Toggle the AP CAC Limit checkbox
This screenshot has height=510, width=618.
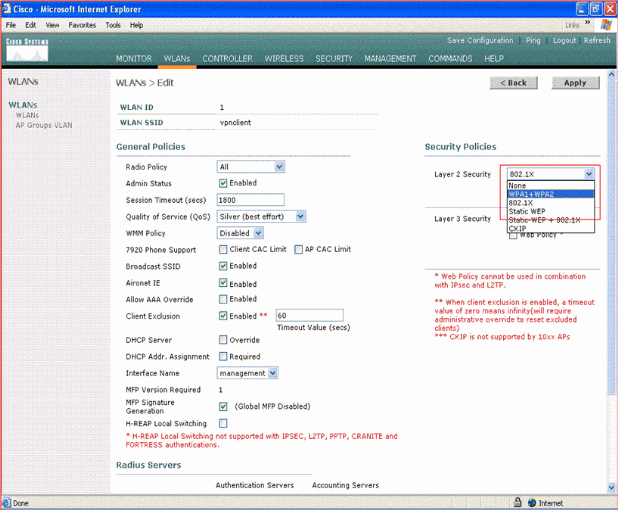click(x=299, y=249)
